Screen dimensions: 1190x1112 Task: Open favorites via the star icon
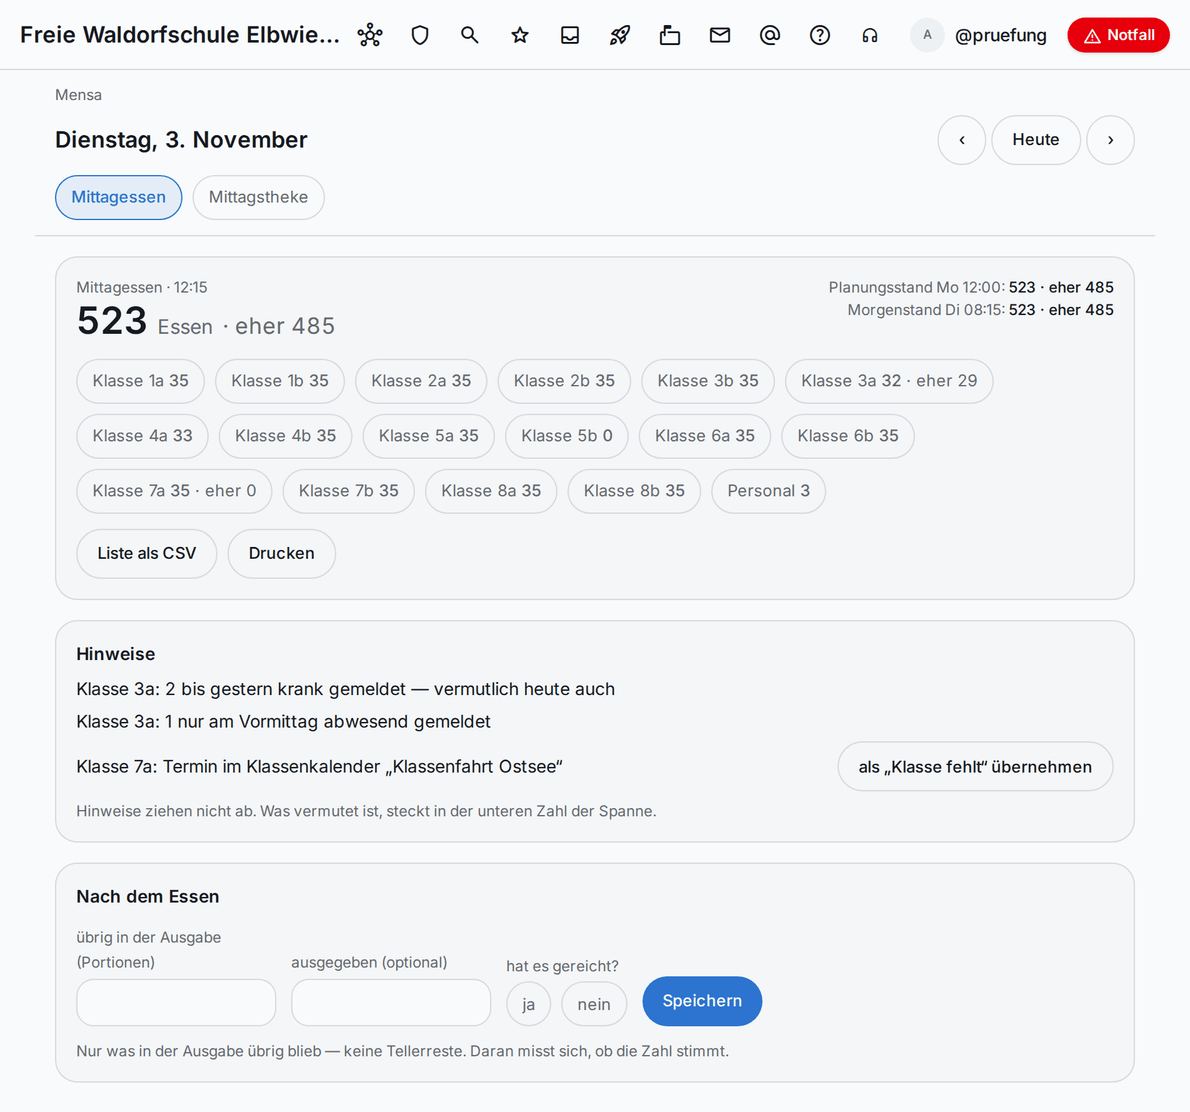point(520,35)
